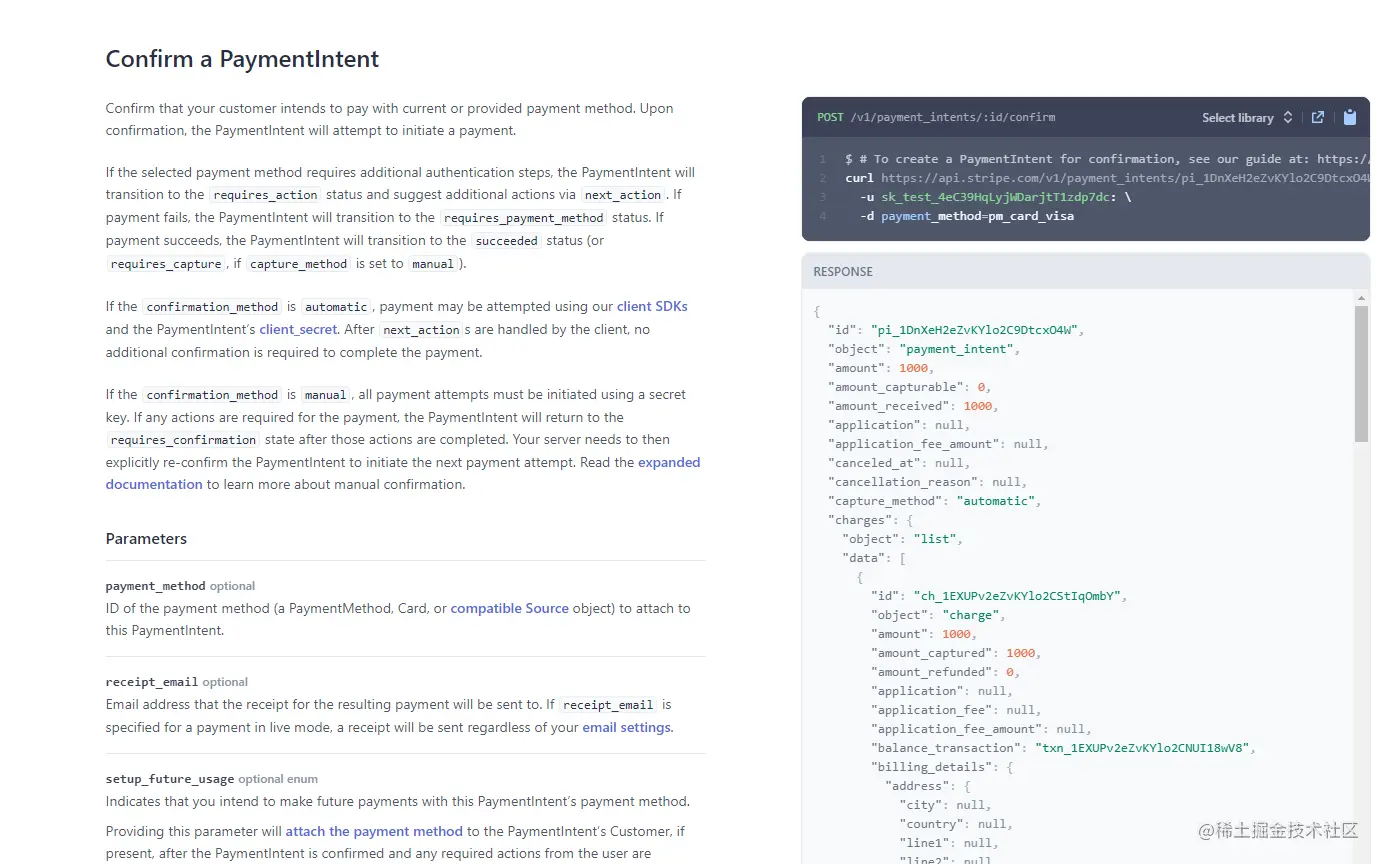Click the receipt_email parameter name
1382x864 pixels.
(x=152, y=682)
